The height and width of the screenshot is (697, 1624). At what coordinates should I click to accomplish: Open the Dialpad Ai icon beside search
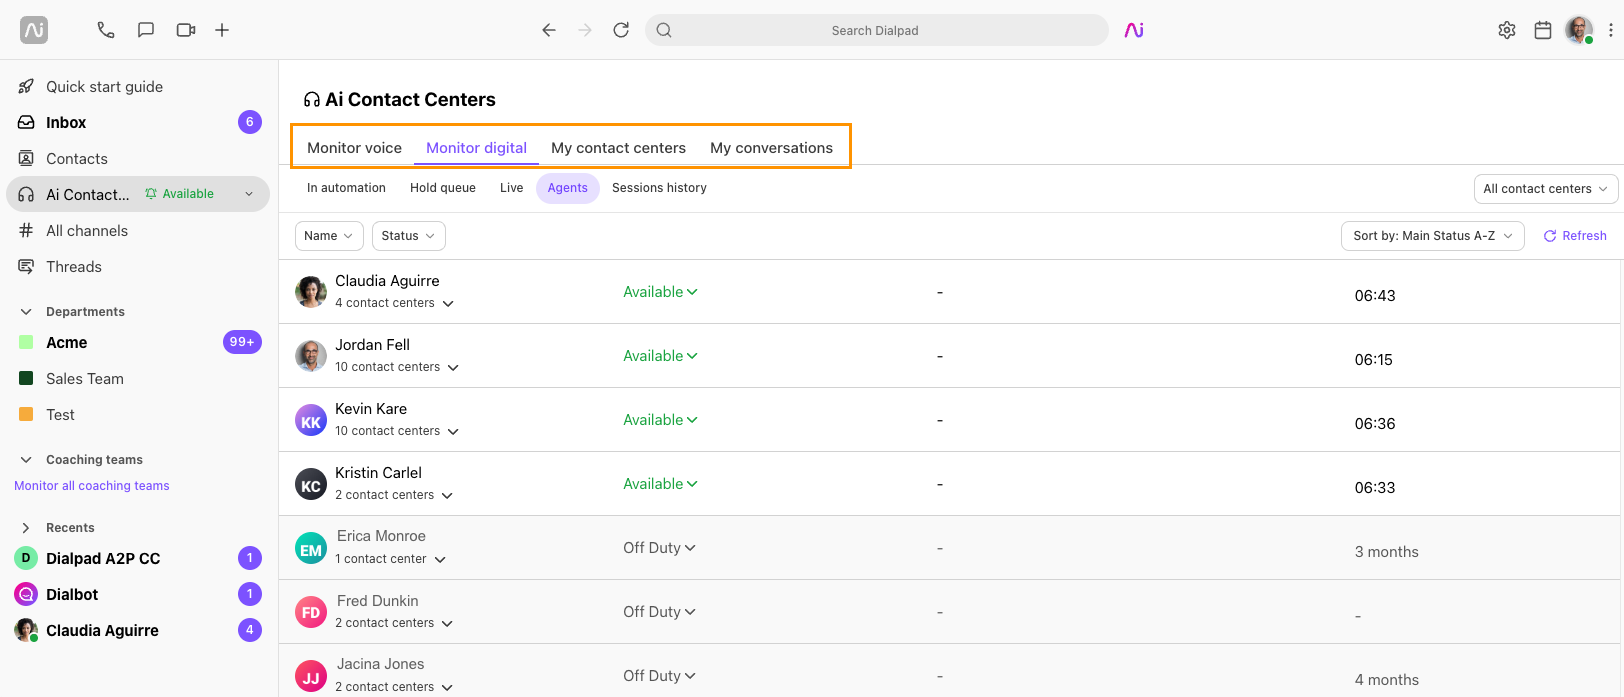[1134, 30]
